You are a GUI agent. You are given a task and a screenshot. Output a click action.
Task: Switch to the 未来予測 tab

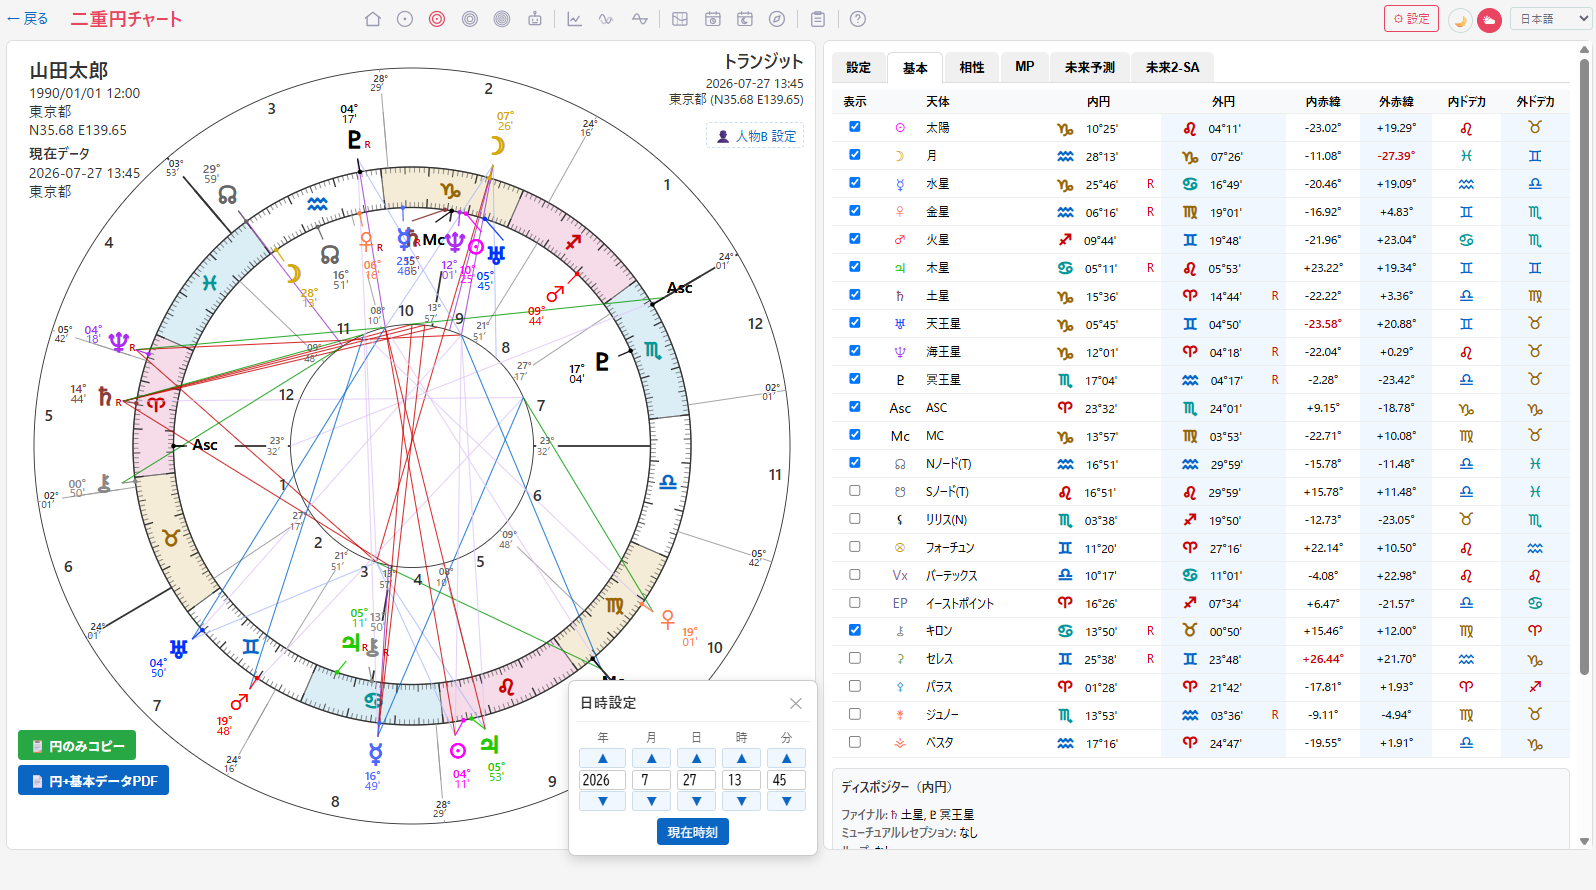(1090, 67)
